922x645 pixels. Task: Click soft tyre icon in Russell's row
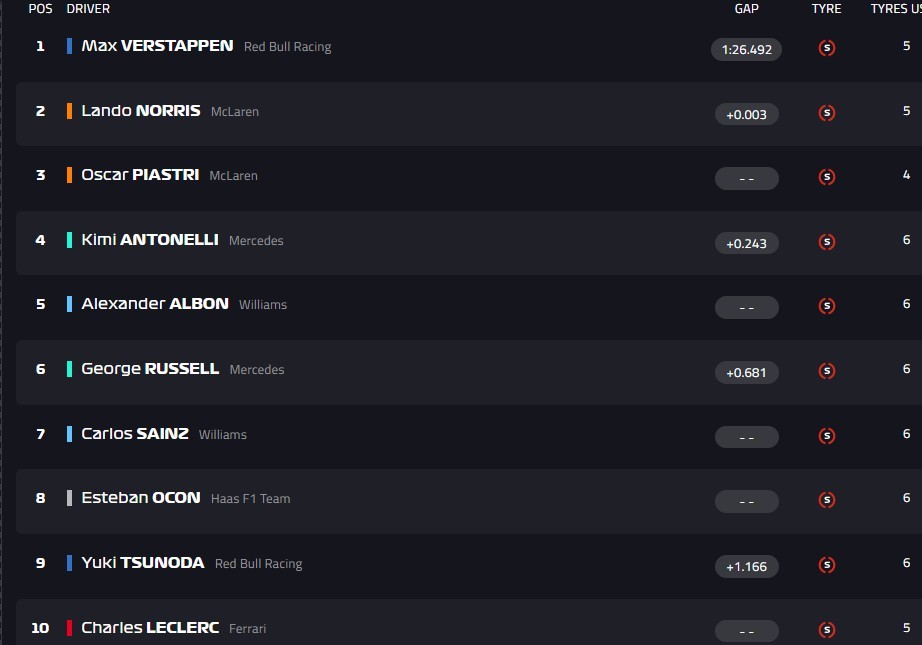826,371
